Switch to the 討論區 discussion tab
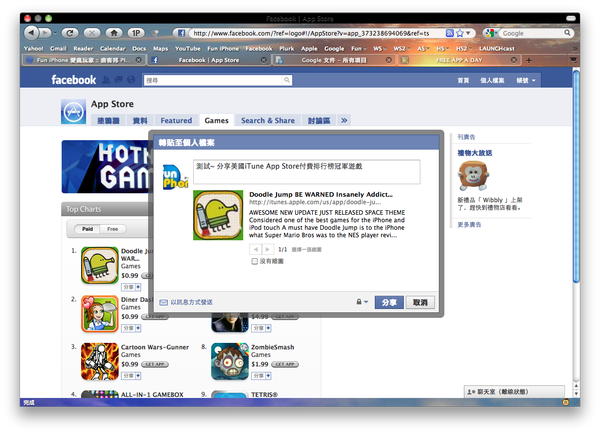Screen dimensions: 600x434 [319, 121]
